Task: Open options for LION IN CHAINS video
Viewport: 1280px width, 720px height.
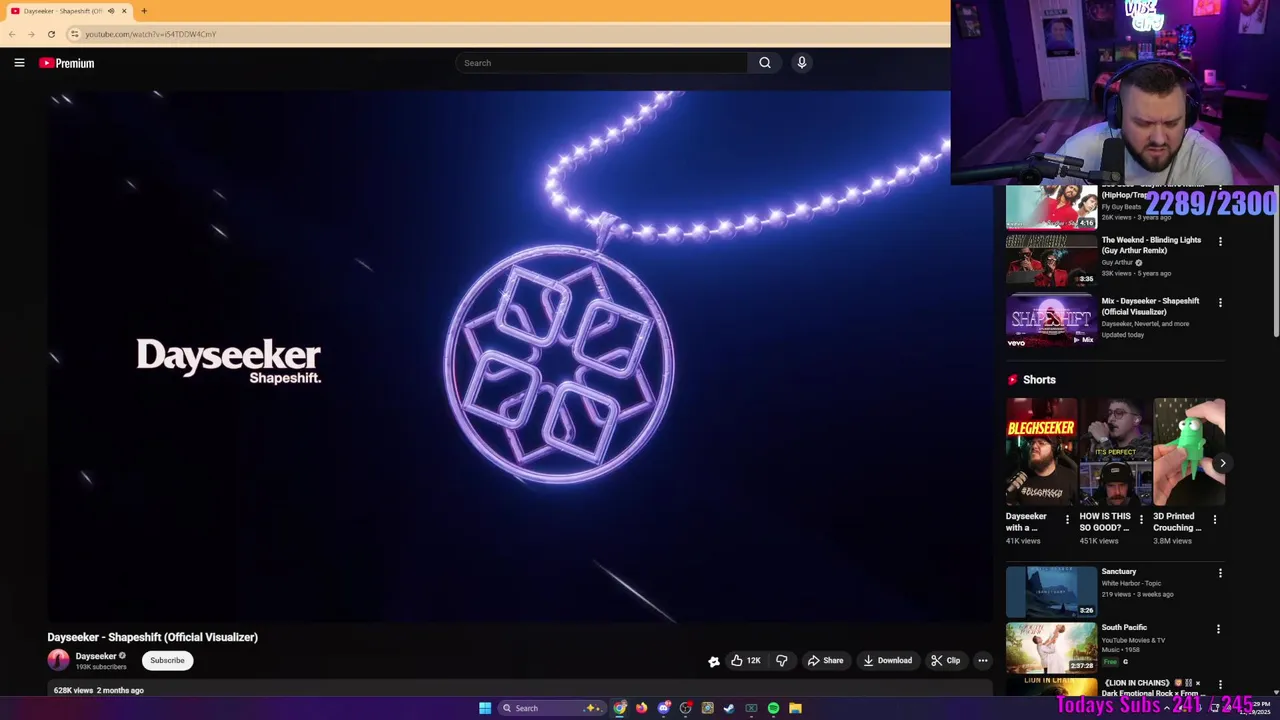Action: click(x=1220, y=685)
